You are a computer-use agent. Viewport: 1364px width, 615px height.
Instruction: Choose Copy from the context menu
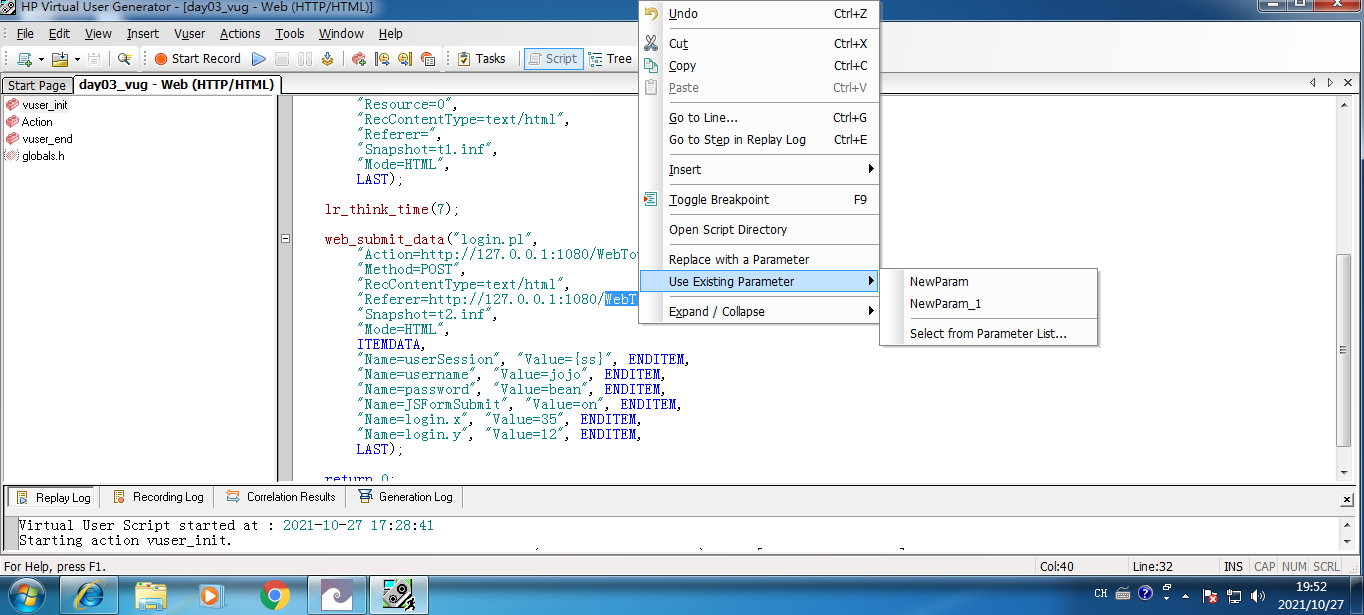click(758, 66)
